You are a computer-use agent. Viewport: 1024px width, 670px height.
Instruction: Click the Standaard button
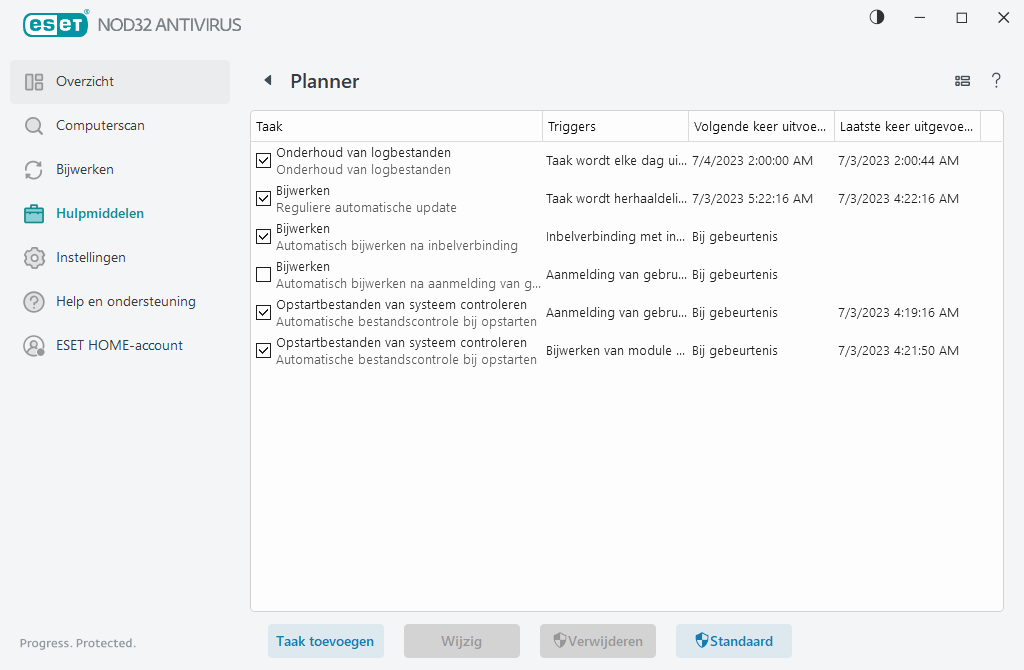734,641
